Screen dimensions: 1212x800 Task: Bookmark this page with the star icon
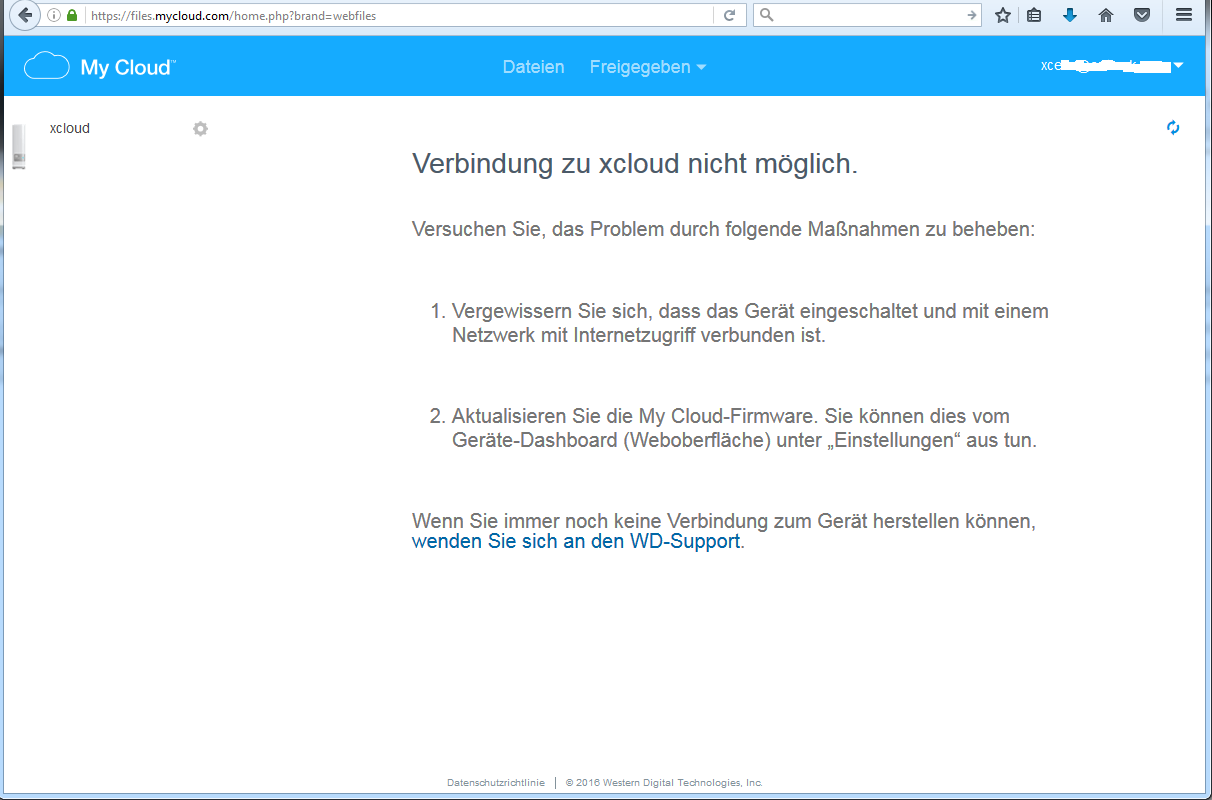pyautogui.click(x=1003, y=15)
